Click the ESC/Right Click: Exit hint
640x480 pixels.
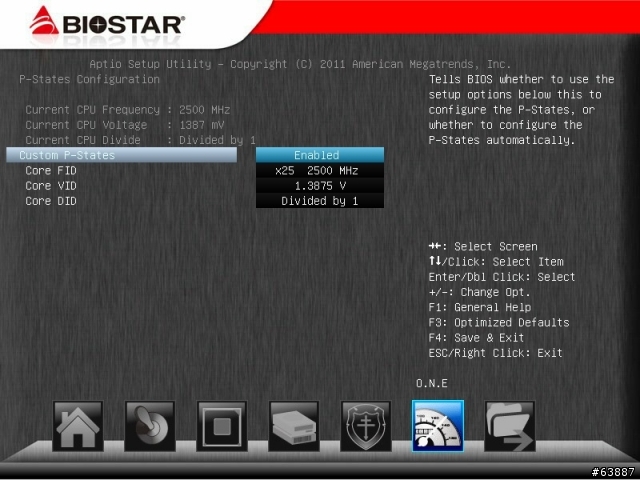point(495,353)
